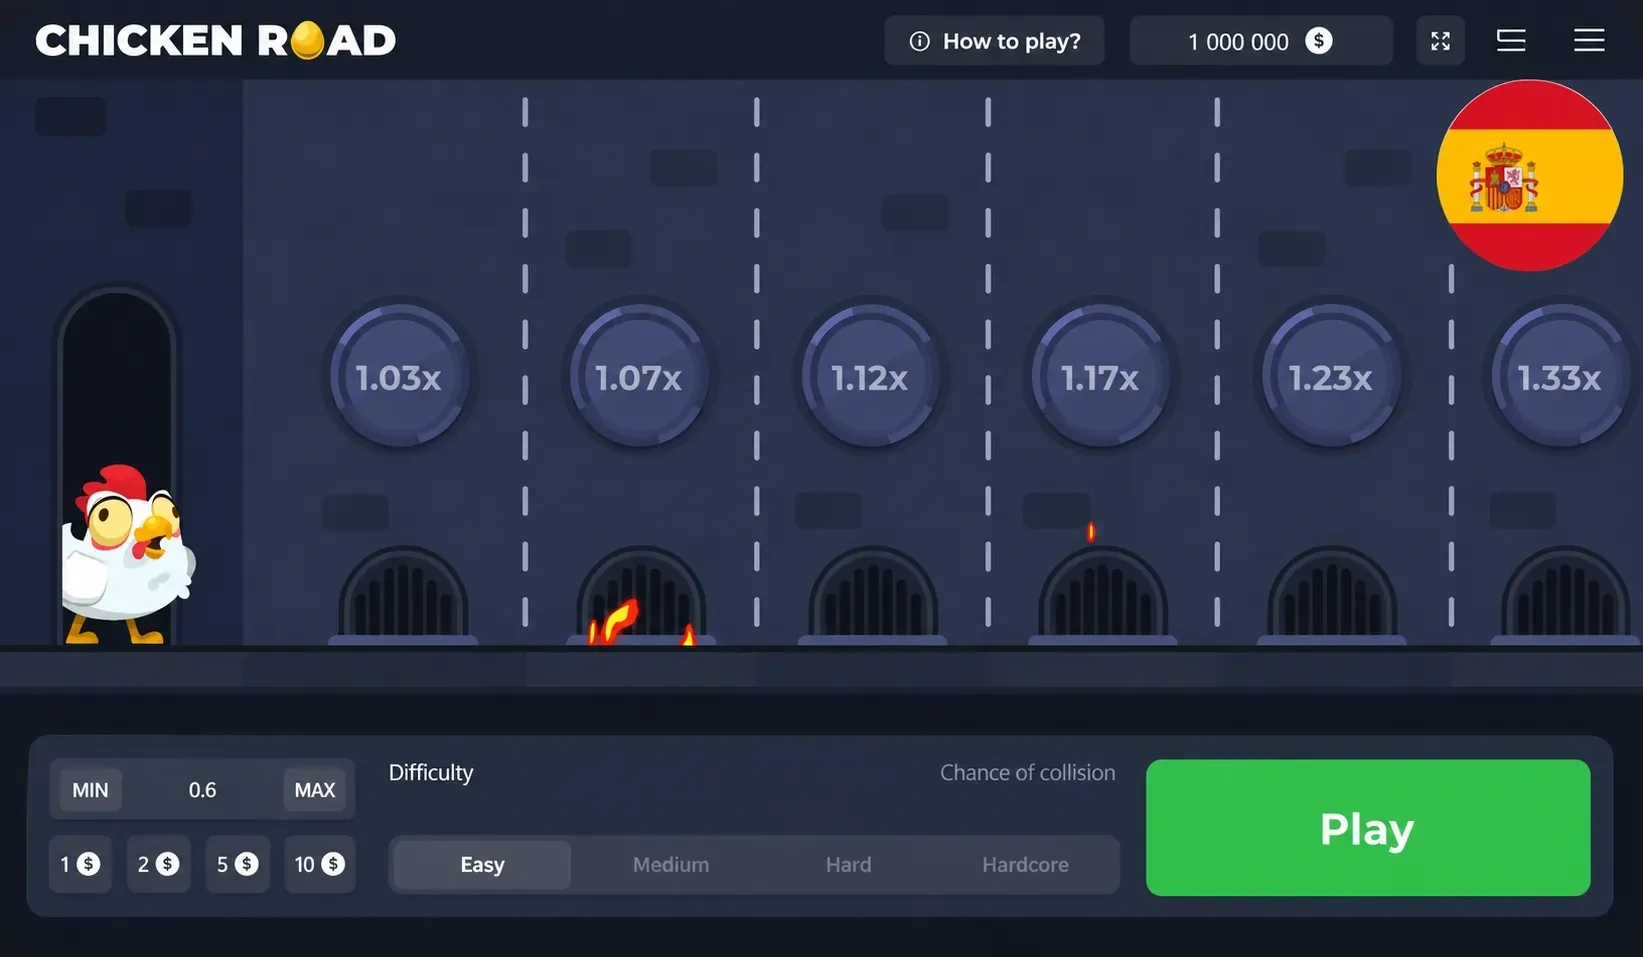Image resolution: width=1643 pixels, height=957 pixels.
Task: Click the Chicken Road logo
Action: 216,41
